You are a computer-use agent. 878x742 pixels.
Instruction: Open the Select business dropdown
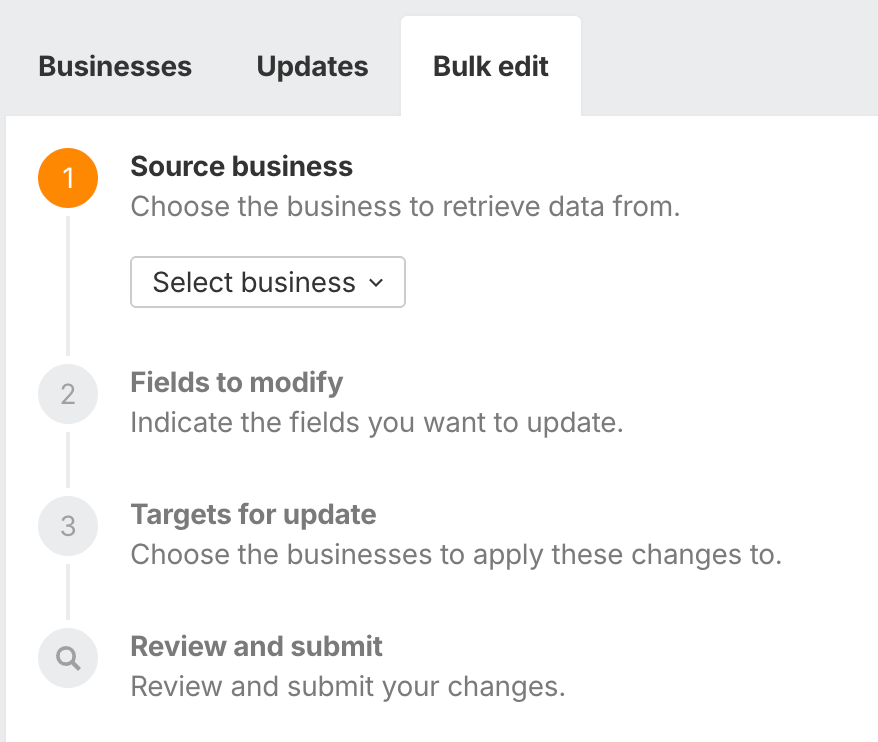click(x=267, y=282)
